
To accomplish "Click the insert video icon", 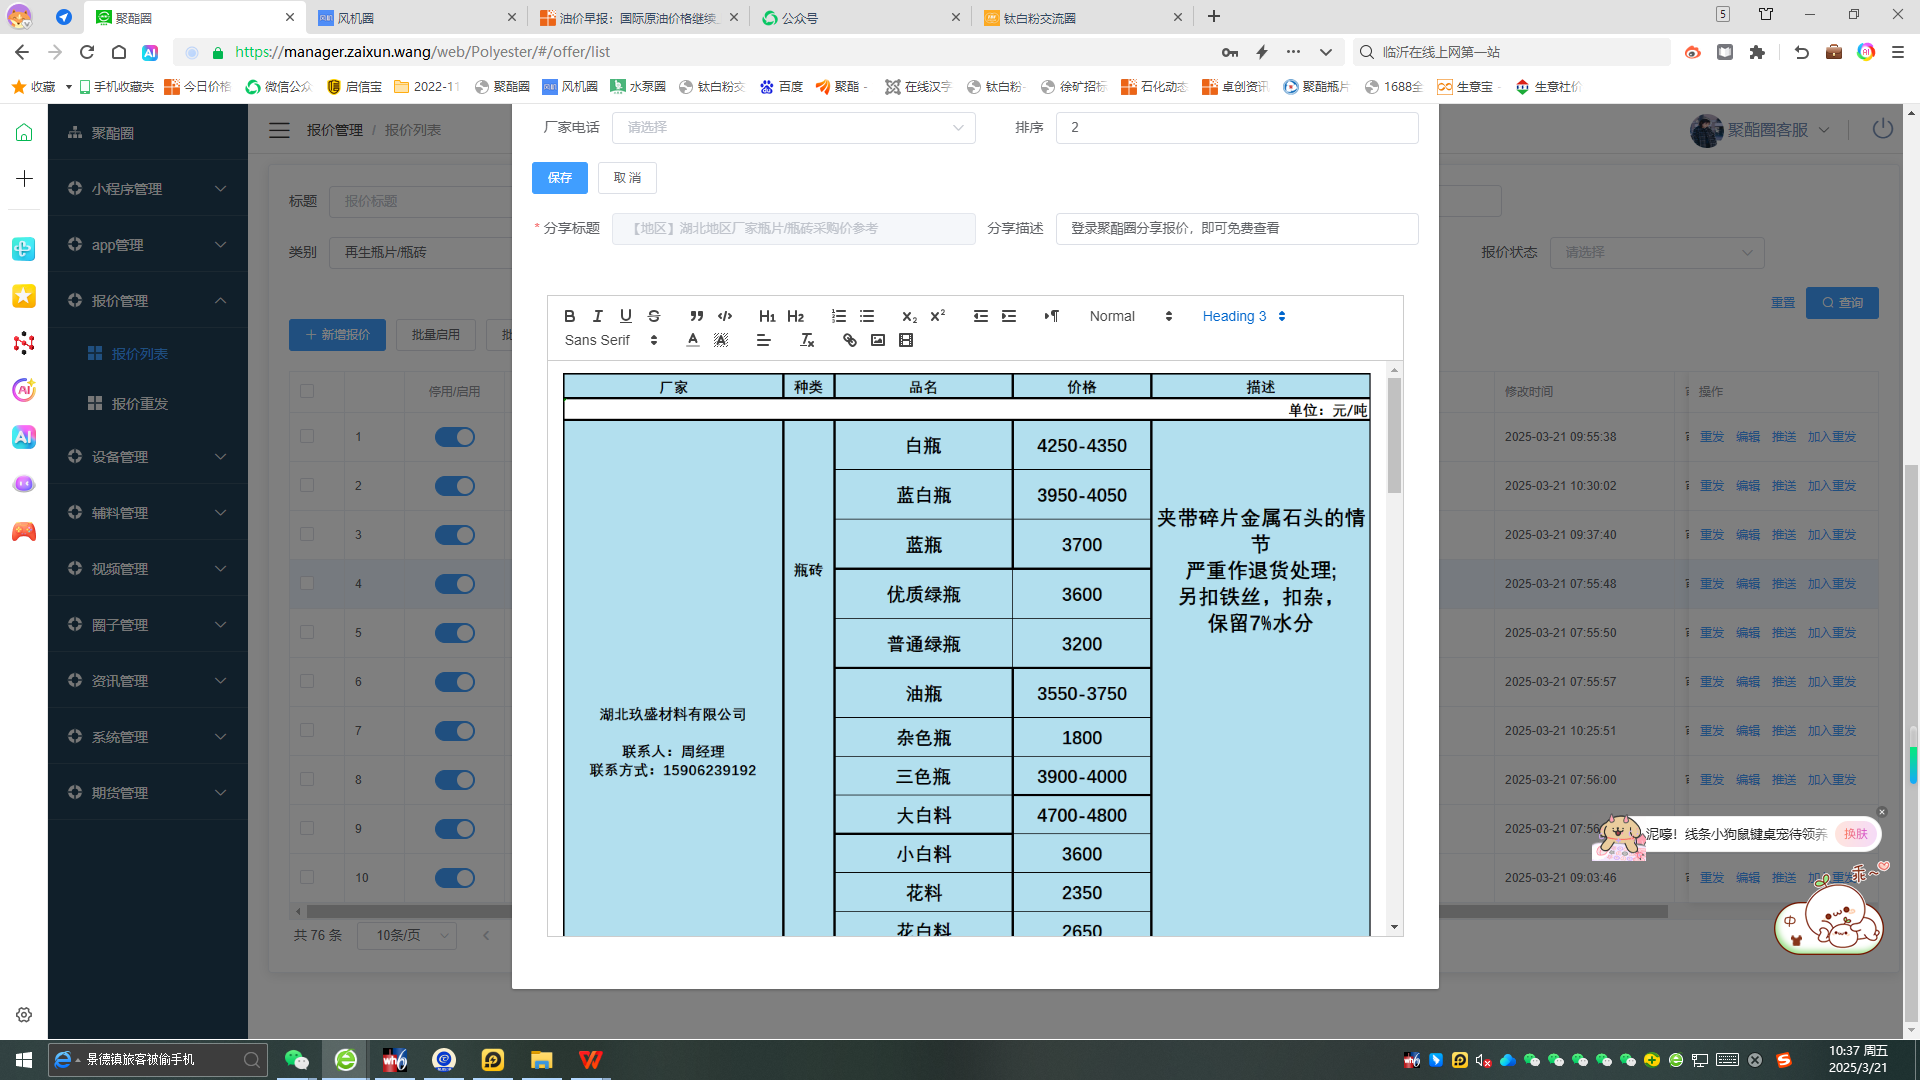I will [906, 340].
